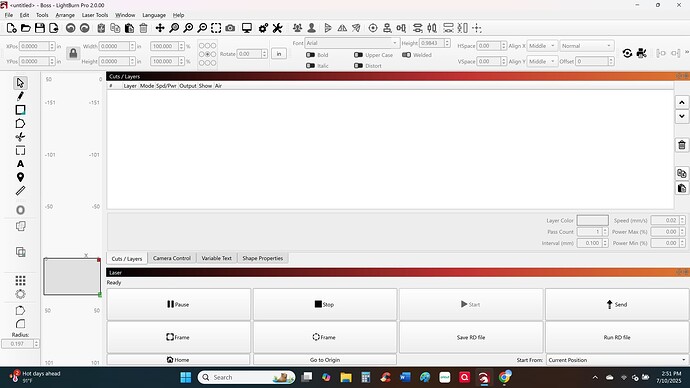
Task: Click the Go to Origin button
Action: click(325, 360)
